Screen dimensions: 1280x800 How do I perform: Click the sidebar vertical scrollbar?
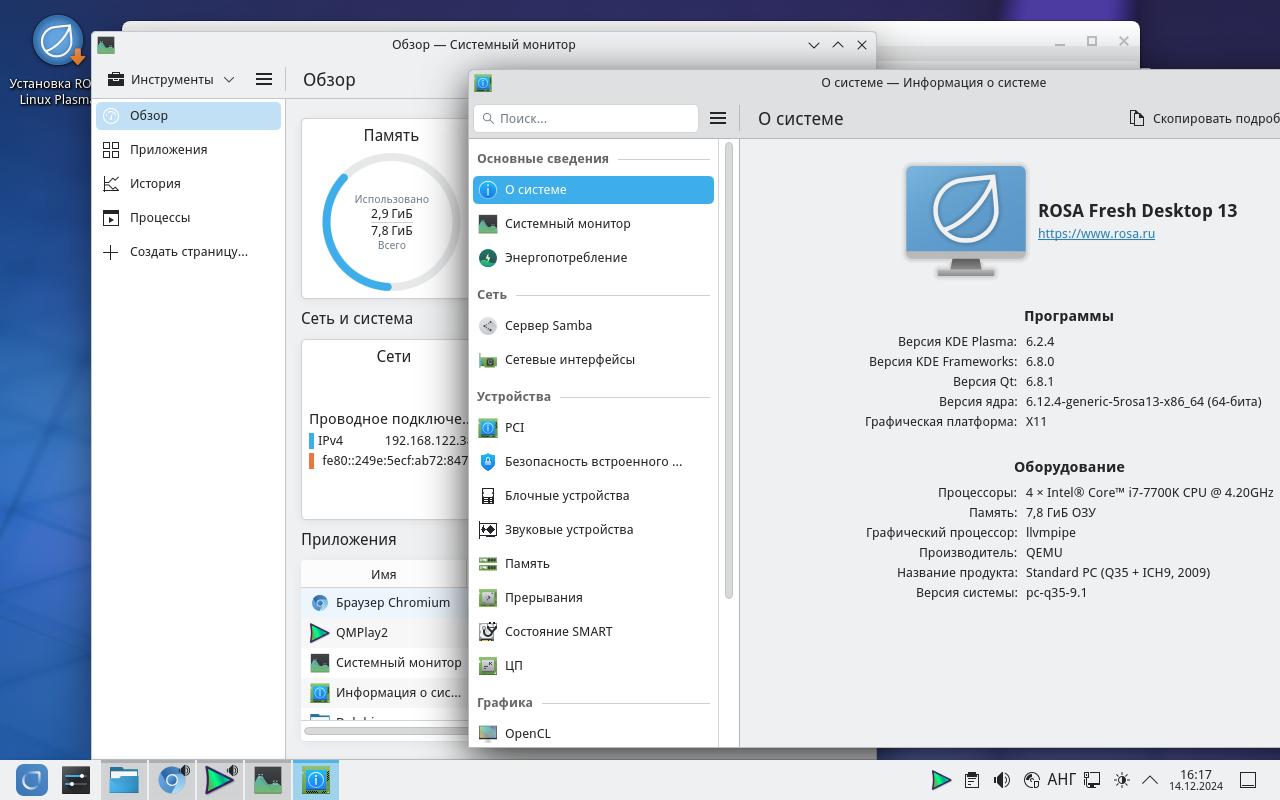pyautogui.click(x=729, y=370)
